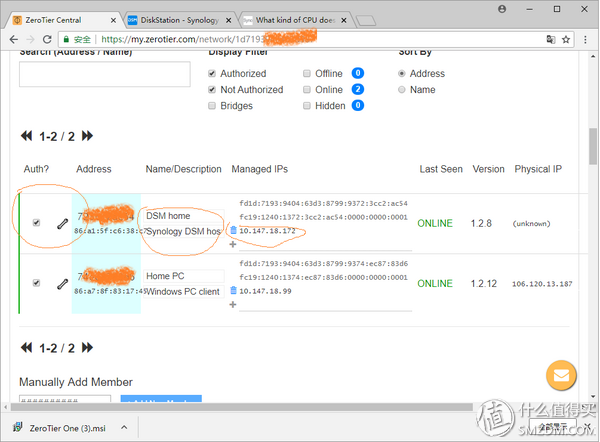Reload the ZeroTier page
The image size is (600, 442).
pos(47,39)
